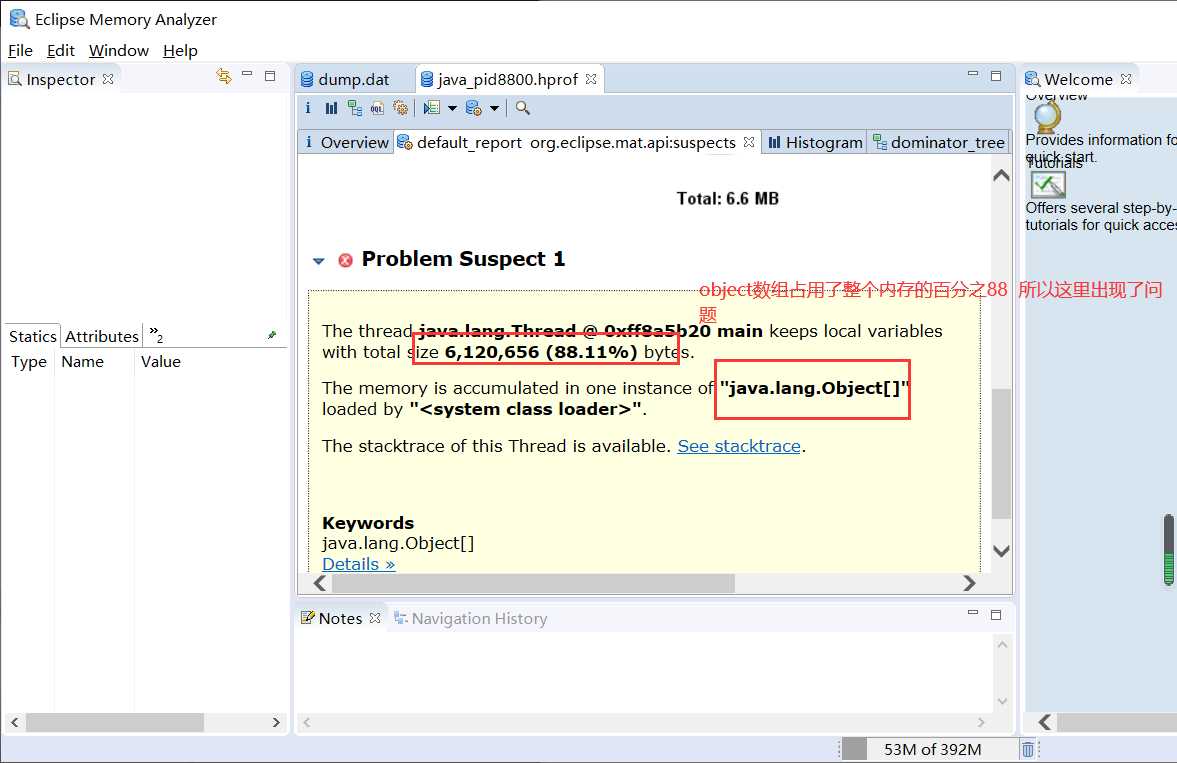Click the report scroll left arrow
This screenshot has width=1177, height=763.
click(320, 583)
